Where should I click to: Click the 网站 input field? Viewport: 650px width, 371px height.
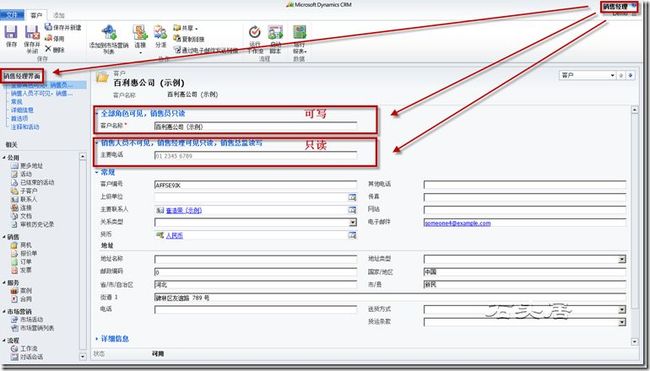coord(524,210)
